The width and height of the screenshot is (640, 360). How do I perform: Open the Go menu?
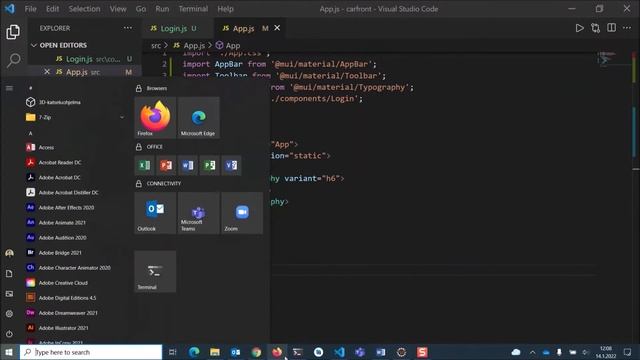(x=141, y=9)
